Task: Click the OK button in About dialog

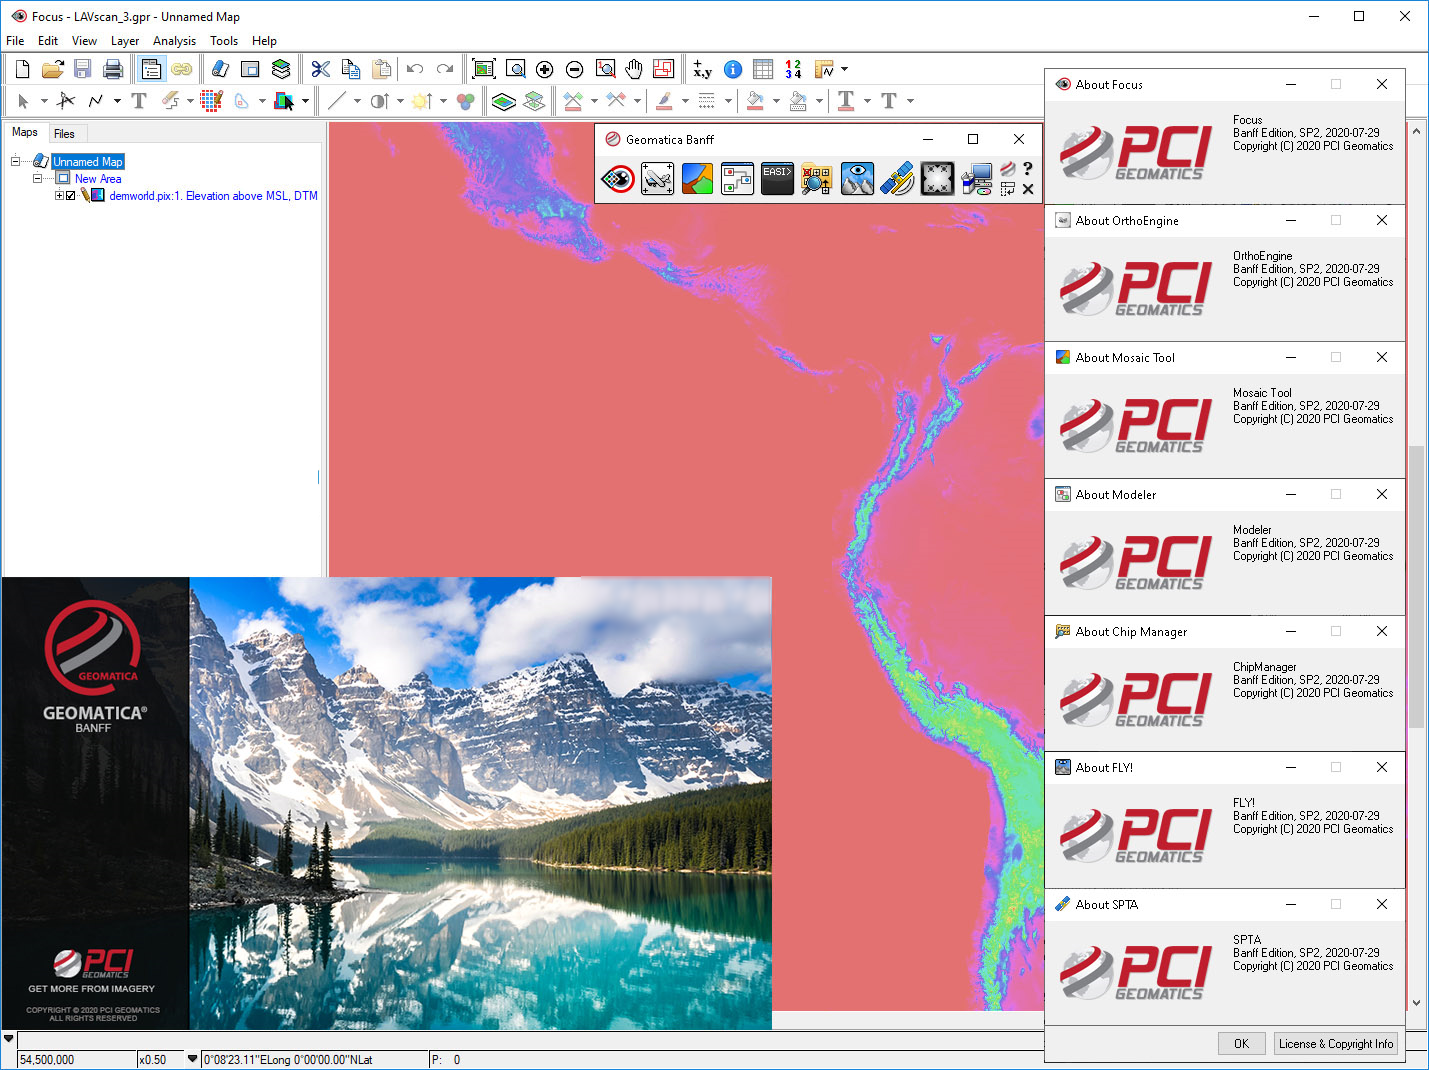Action: pyautogui.click(x=1241, y=1044)
